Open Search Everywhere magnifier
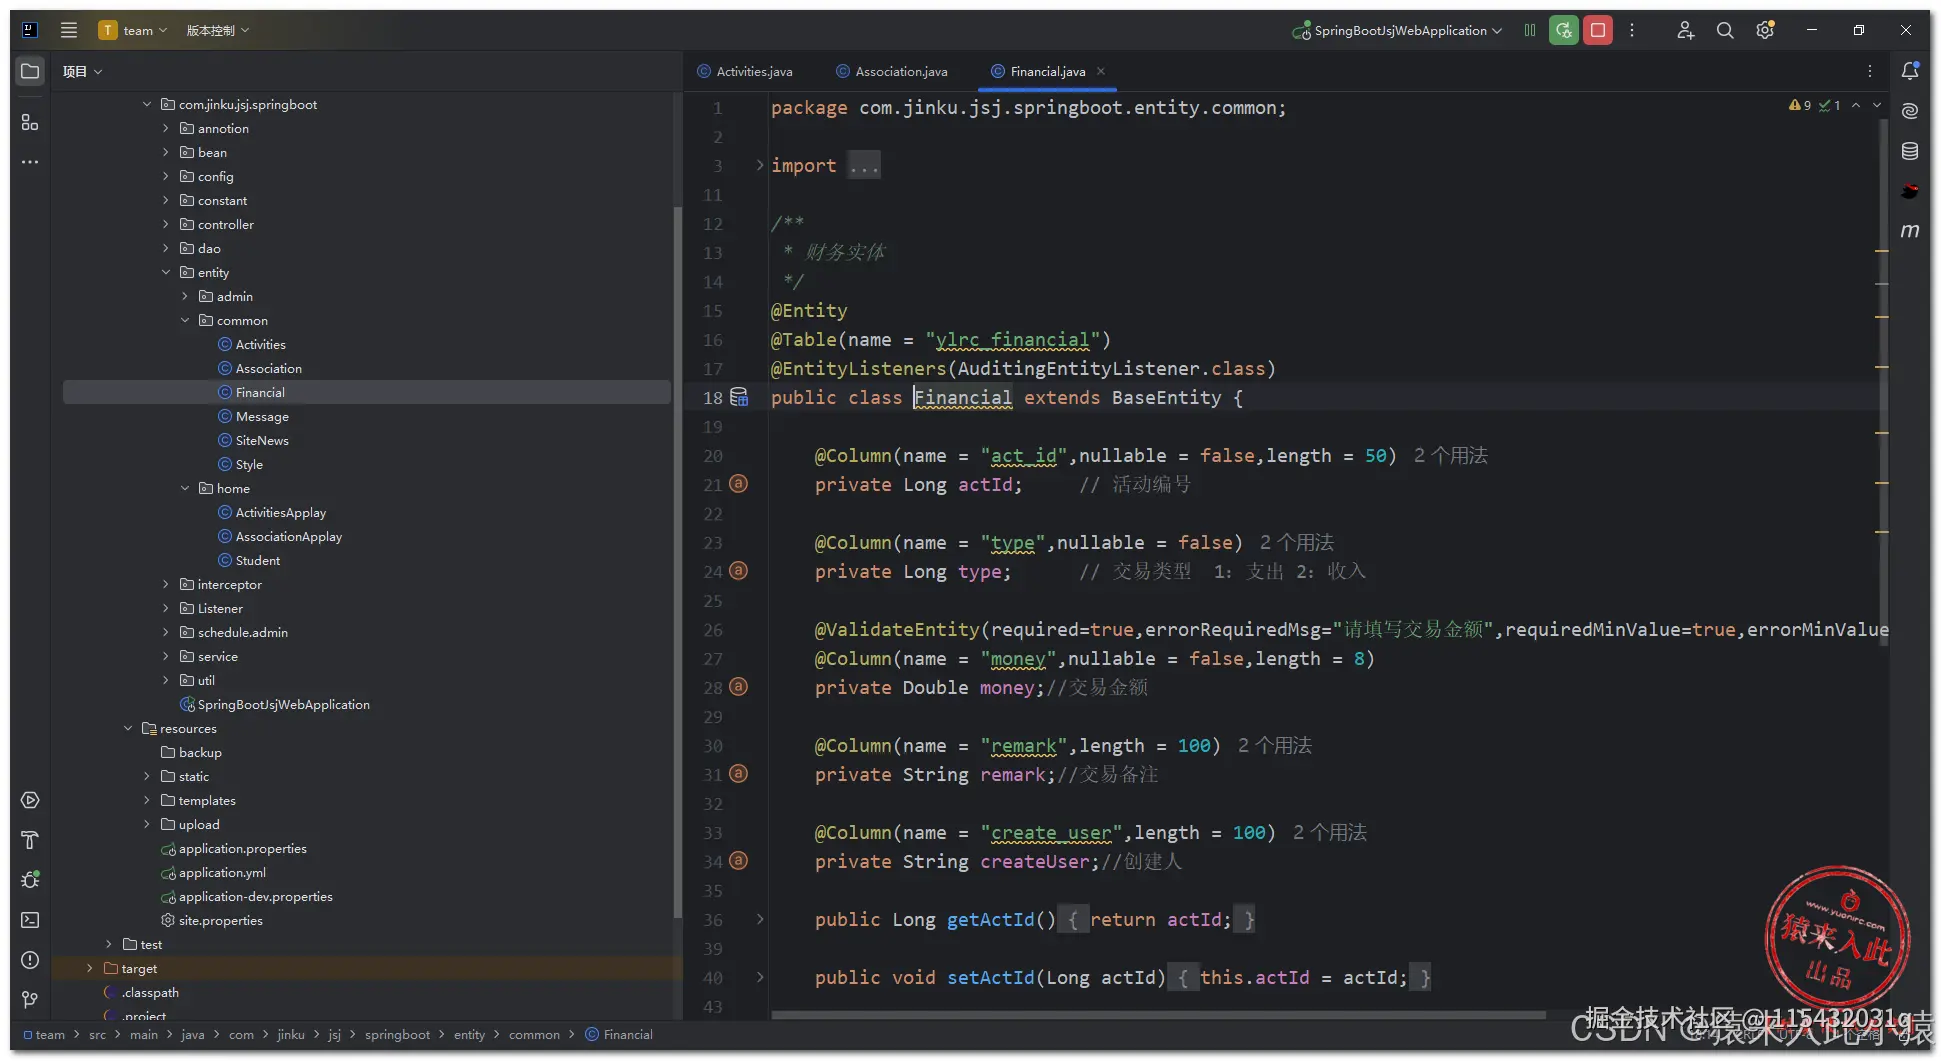The image size is (1941, 1061). point(1725,30)
